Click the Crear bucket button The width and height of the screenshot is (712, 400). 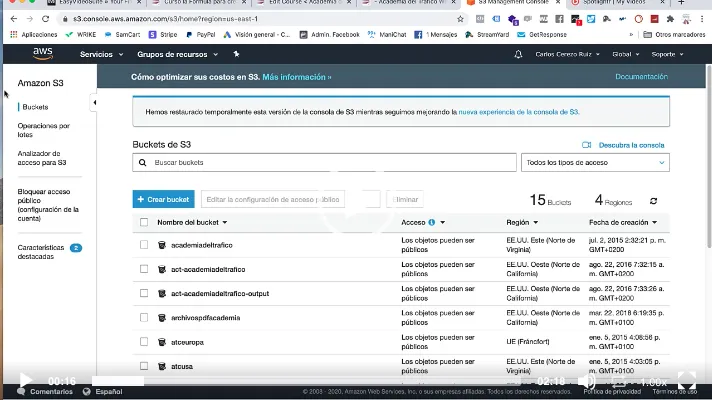(x=163, y=199)
